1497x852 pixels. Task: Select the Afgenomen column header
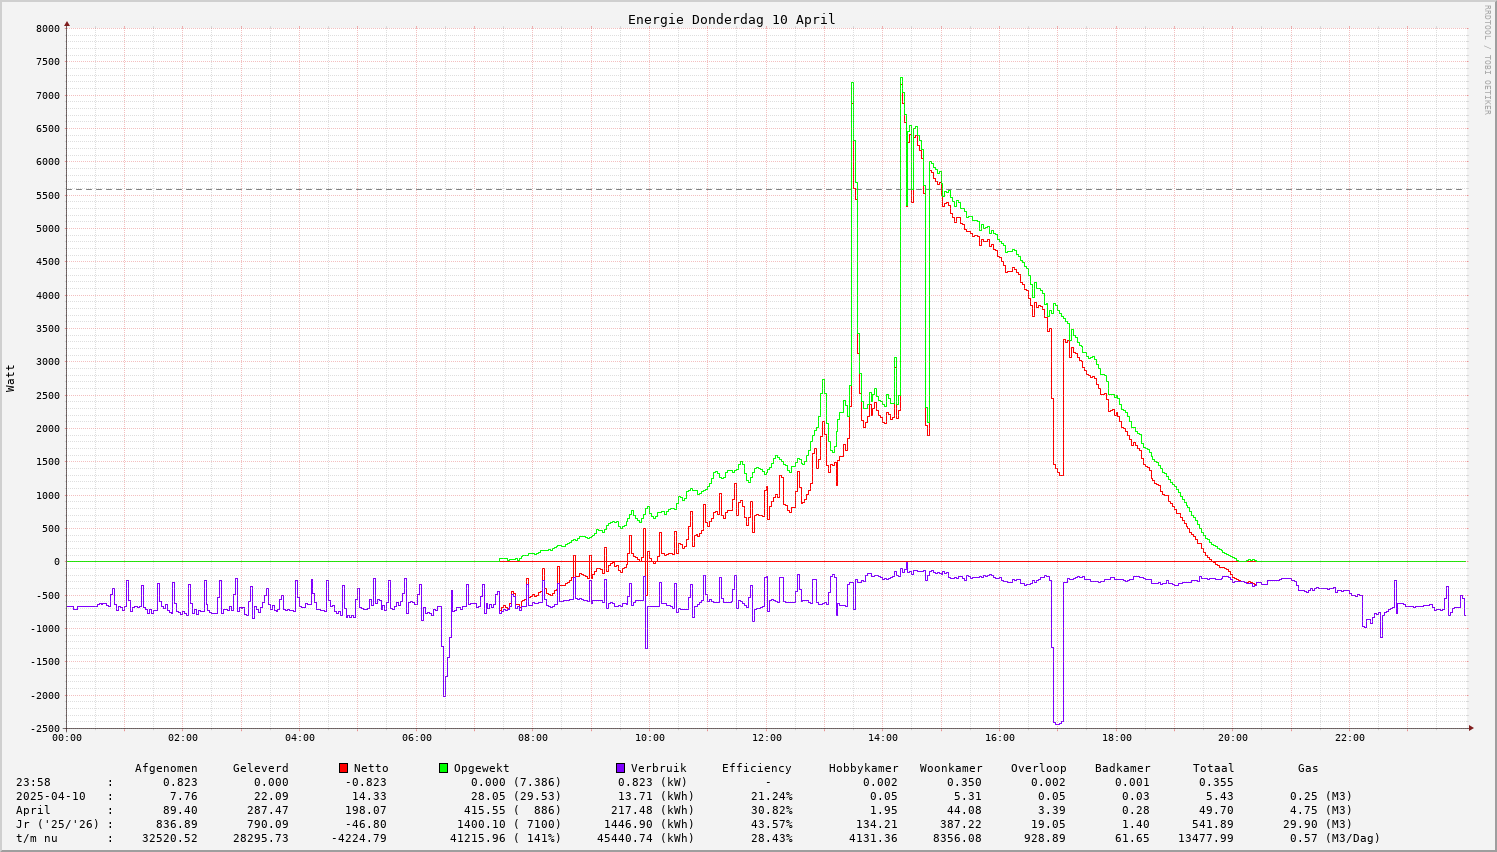coord(166,768)
